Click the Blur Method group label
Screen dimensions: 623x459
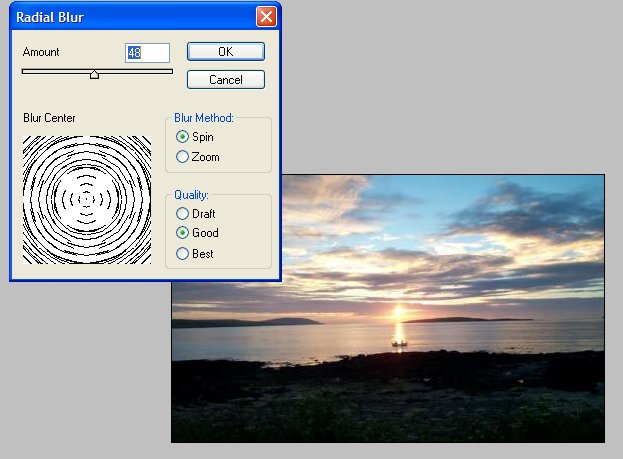pyautogui.click(x=204, y=118)
